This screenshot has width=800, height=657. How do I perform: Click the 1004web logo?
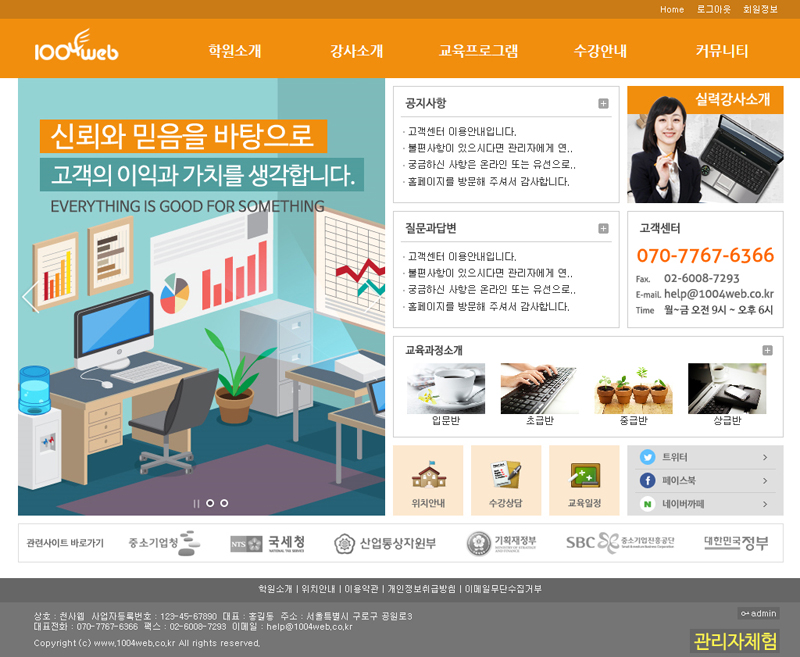(76, 48)
